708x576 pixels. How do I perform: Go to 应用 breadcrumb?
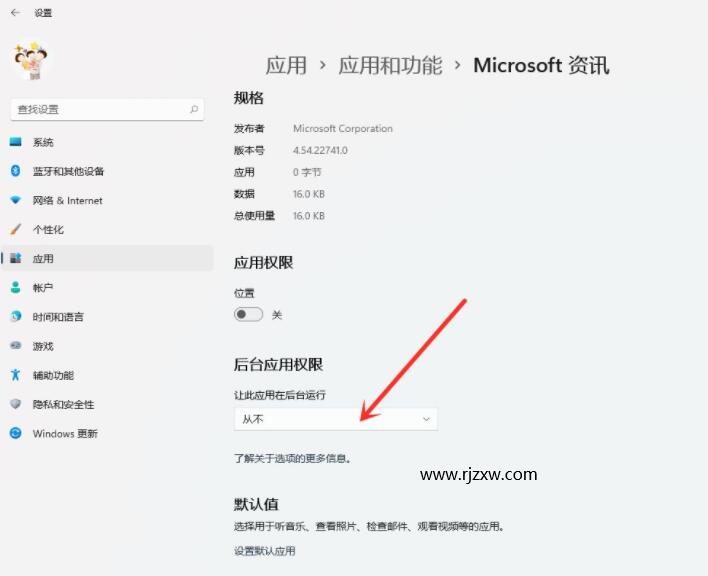coord(286,65)
